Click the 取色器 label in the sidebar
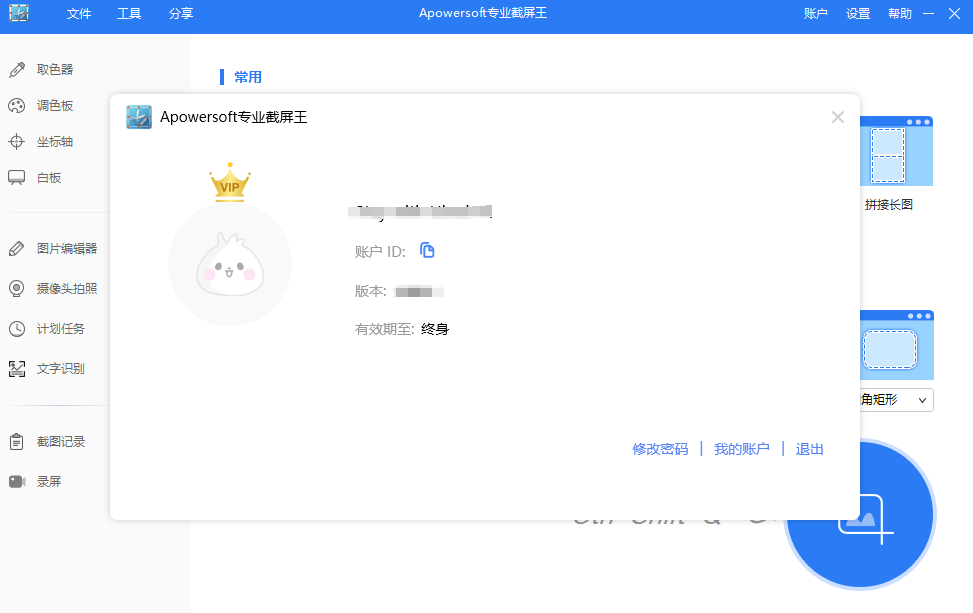Screen dimensions: 973x613 pos(55,69)
